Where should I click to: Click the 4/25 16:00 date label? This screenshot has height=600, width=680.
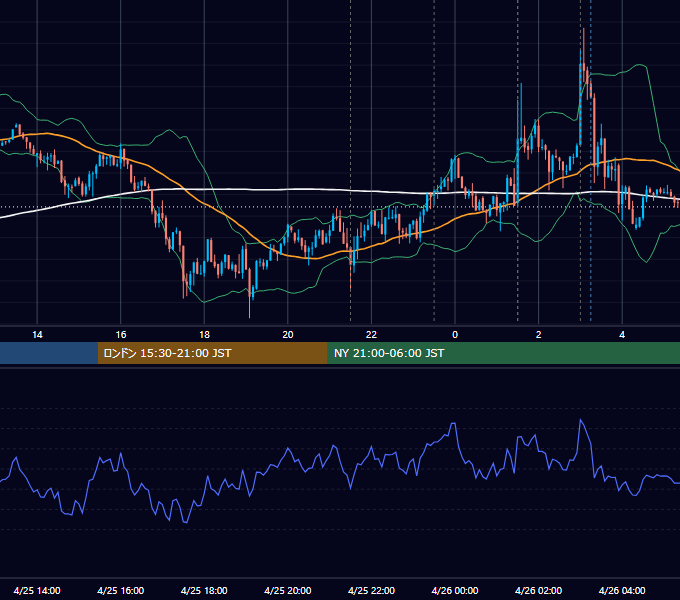coord(121,590)
